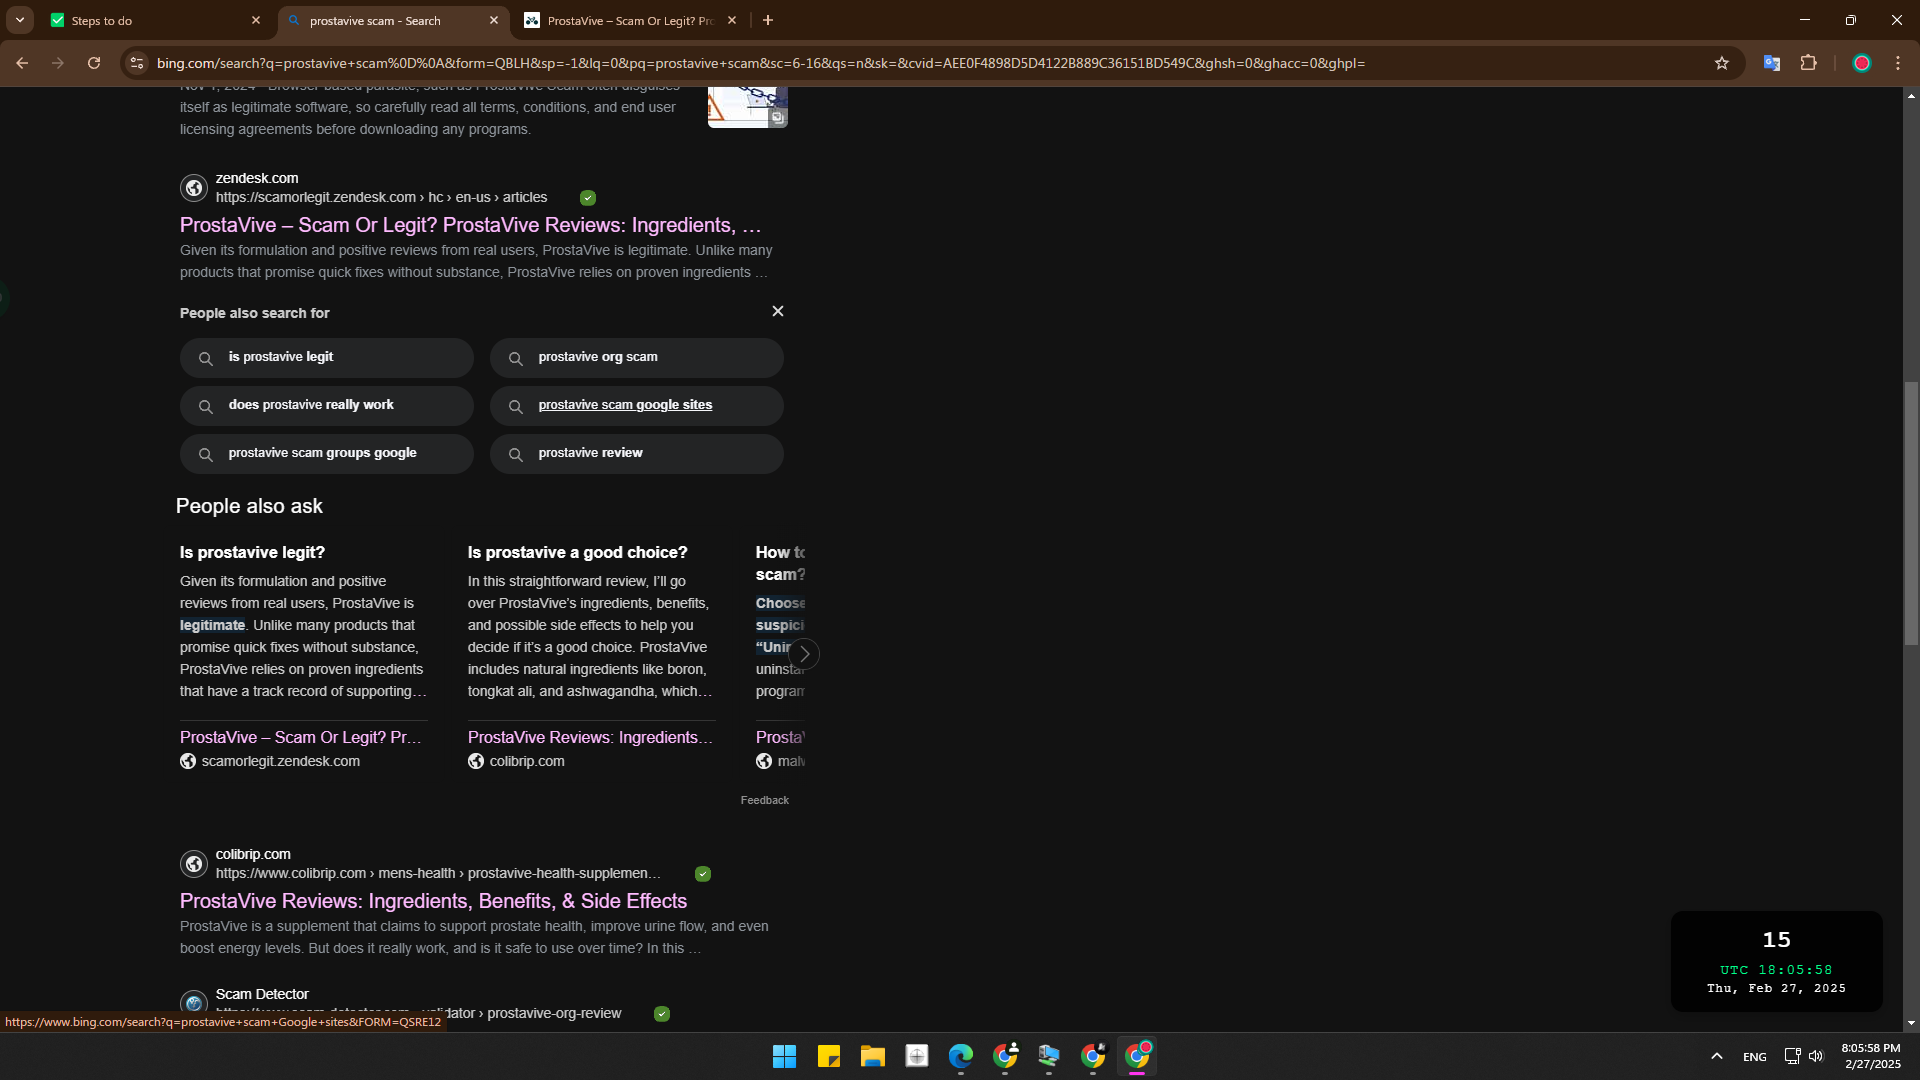Click green verified badge beside Scam Detector URL
Viewport: 1920px width, 1080px height.
(x=662, y=1014)
